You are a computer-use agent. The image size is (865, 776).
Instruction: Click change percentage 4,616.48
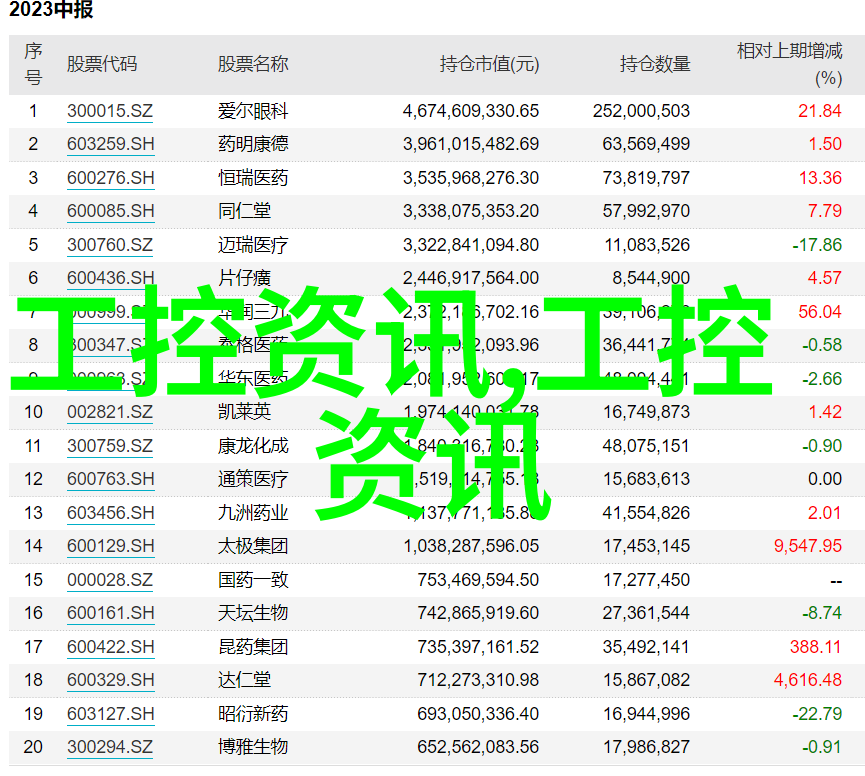point(808,680)
